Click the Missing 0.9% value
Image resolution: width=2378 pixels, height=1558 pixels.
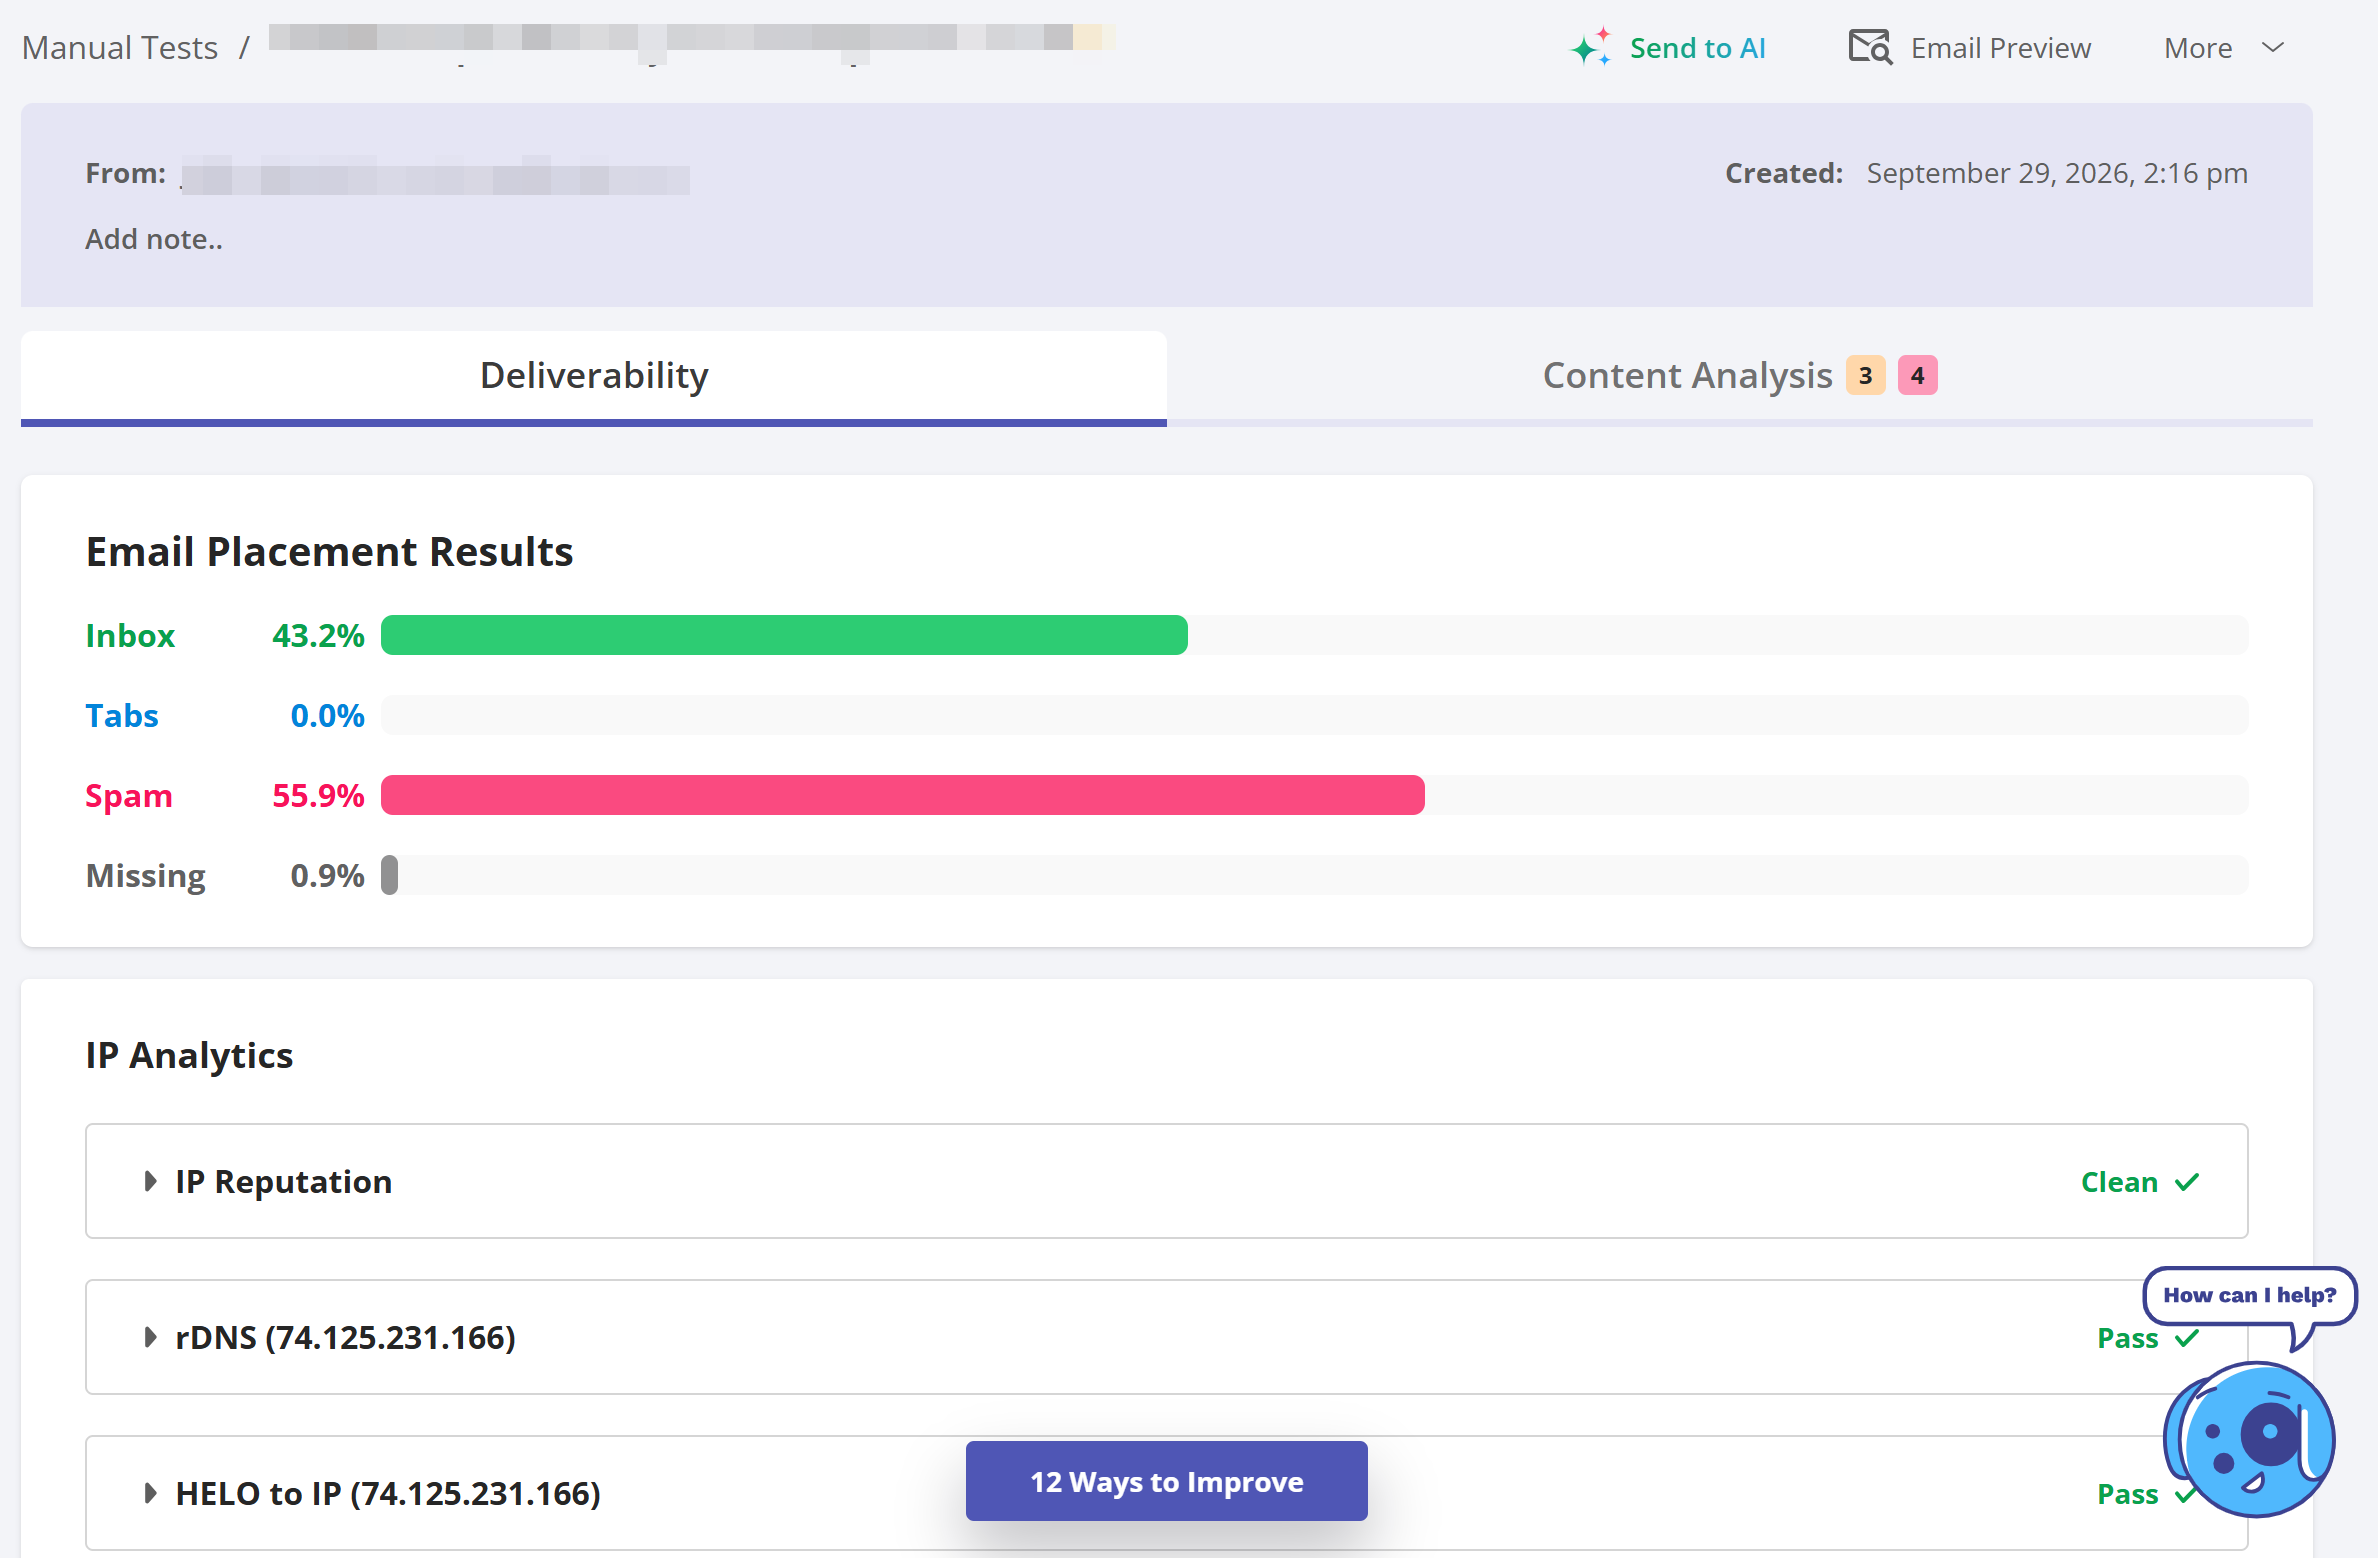coord(327,876)
